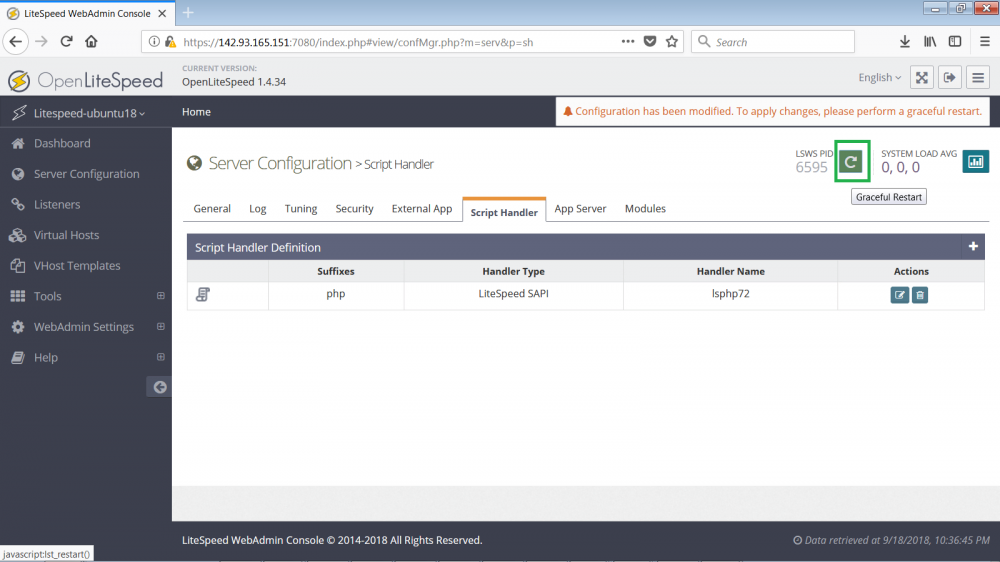
Task: Click the Home breadcrumb link
Action: (x=196, y=112)
